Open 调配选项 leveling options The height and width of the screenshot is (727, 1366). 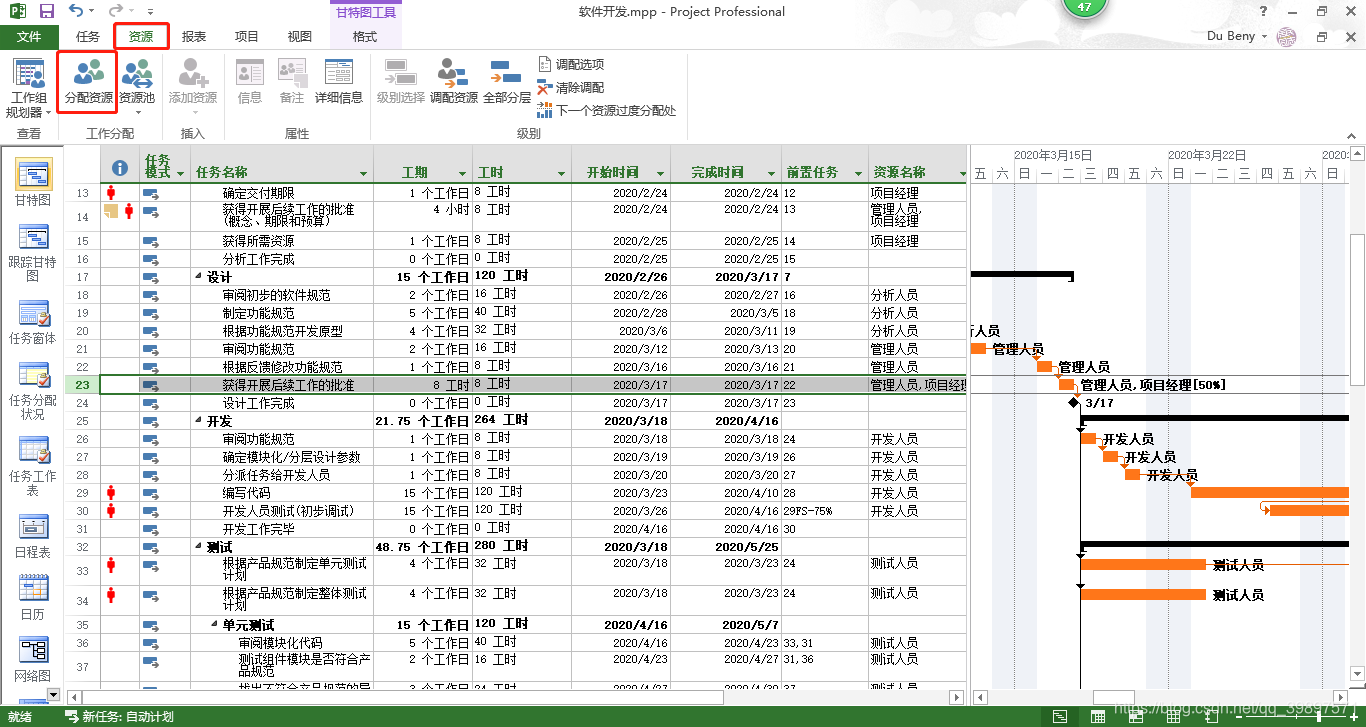571,64
